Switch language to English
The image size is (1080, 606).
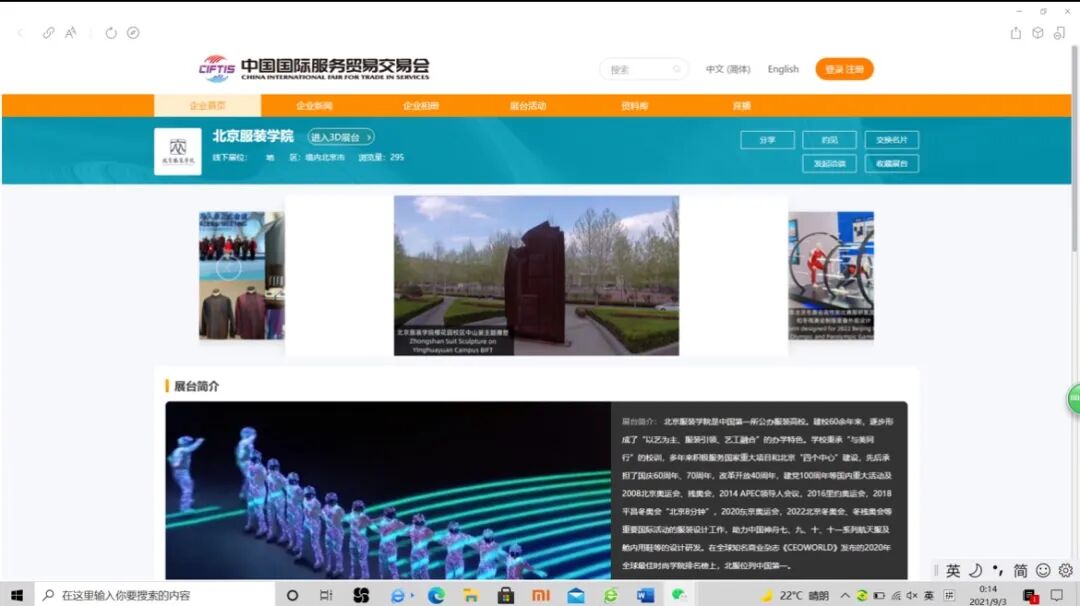(783, 69)
